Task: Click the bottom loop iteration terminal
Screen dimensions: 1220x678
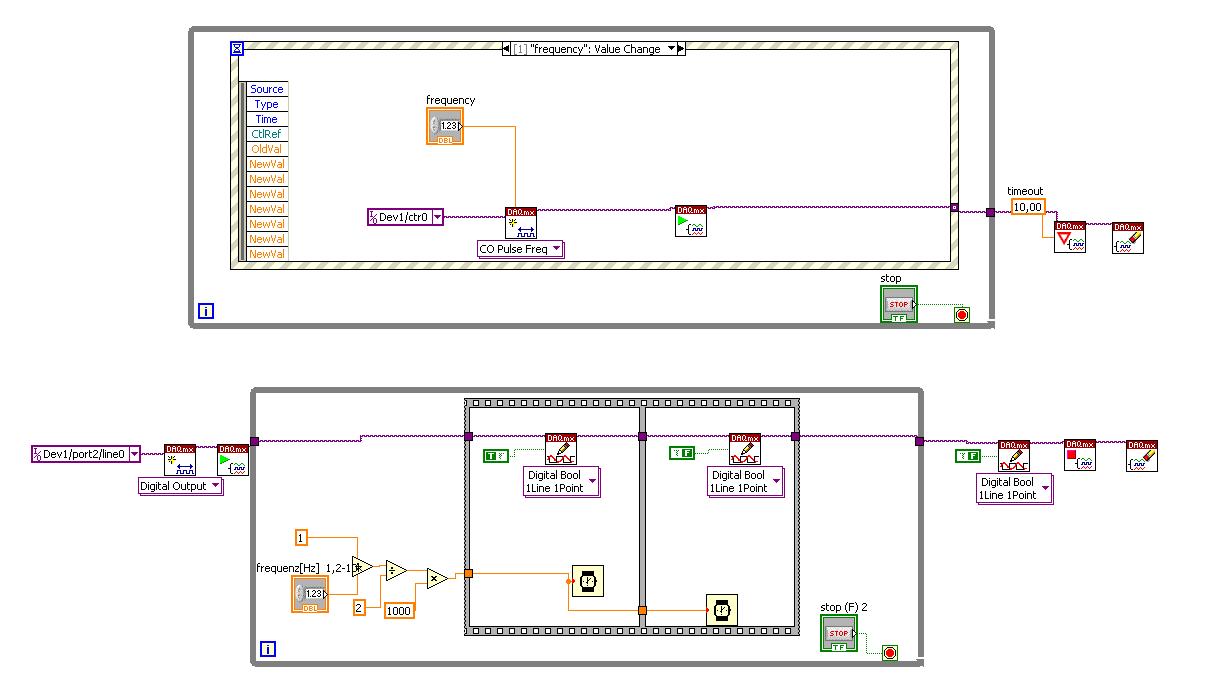Action: coord(268,649)
